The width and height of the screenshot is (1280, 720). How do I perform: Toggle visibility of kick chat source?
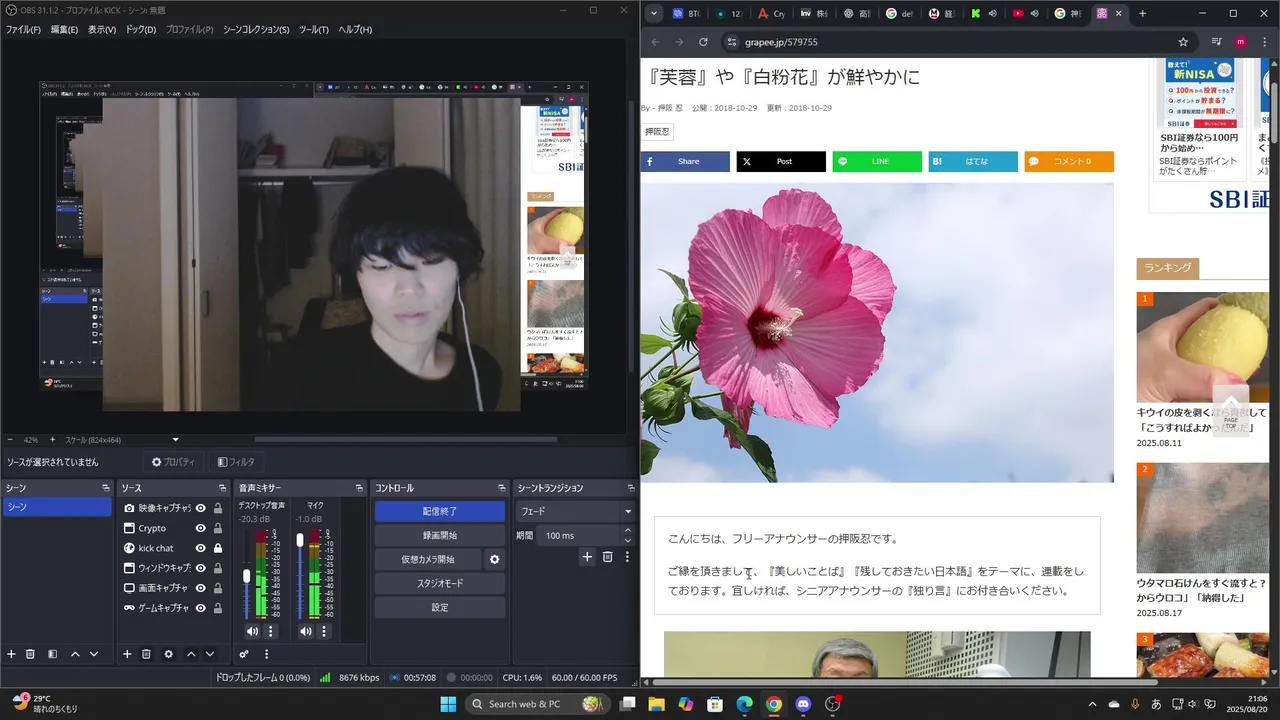pyautogui.click(x=200, y=548)
